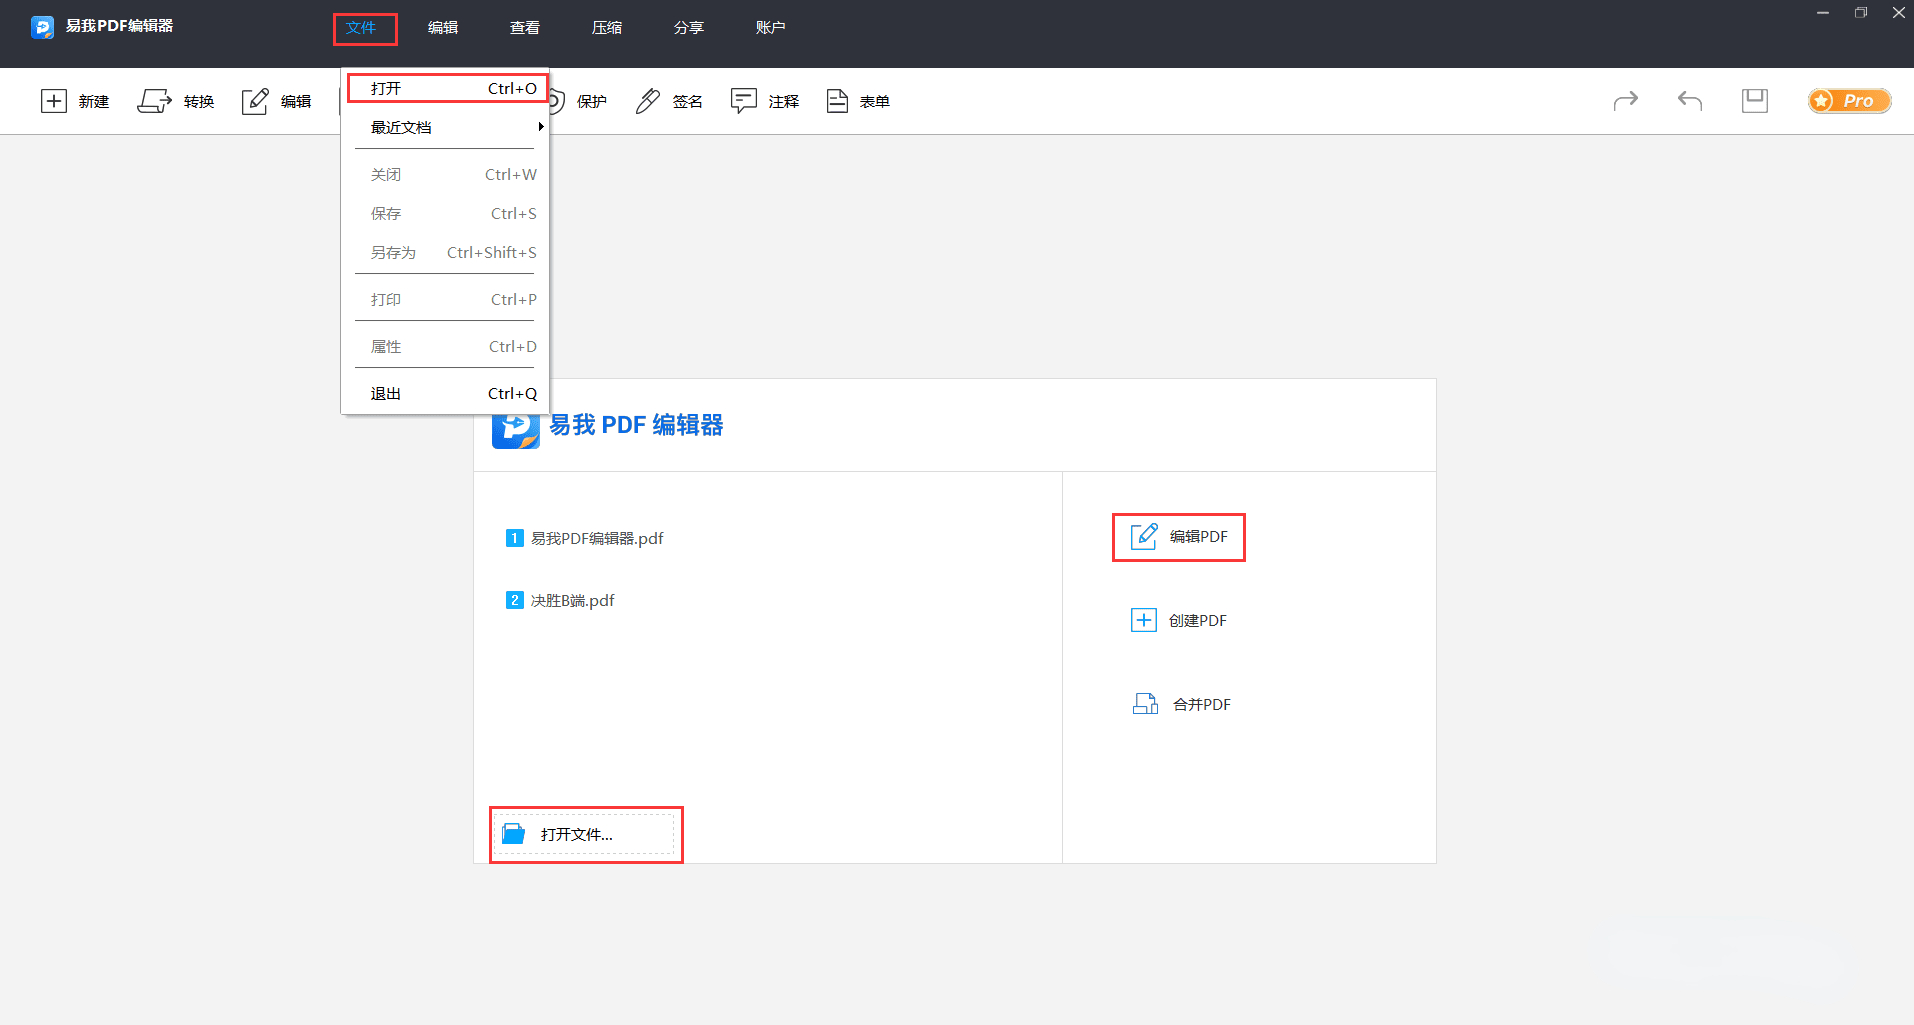
Task: Click the 合并PDF label on start panel
Action: (x=1202, y=705)
